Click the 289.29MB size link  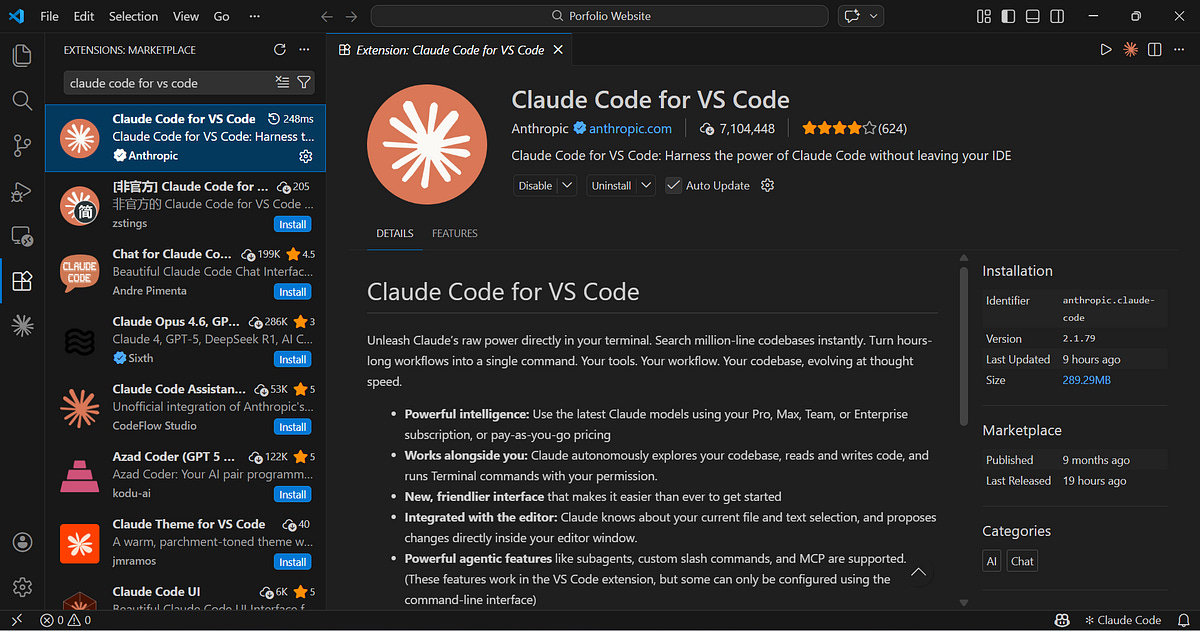[x=1087, y=380]
